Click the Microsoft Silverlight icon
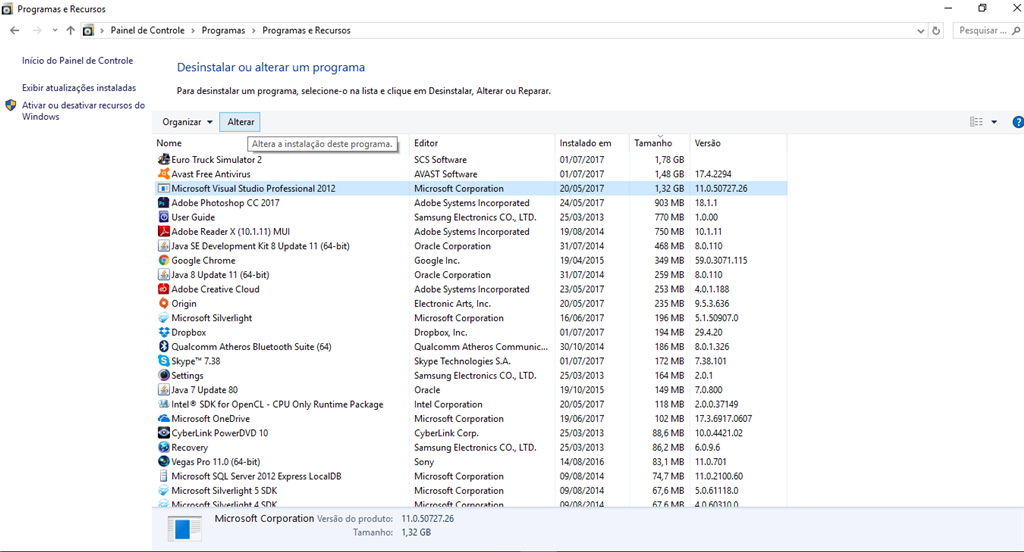 pos(164,317)
